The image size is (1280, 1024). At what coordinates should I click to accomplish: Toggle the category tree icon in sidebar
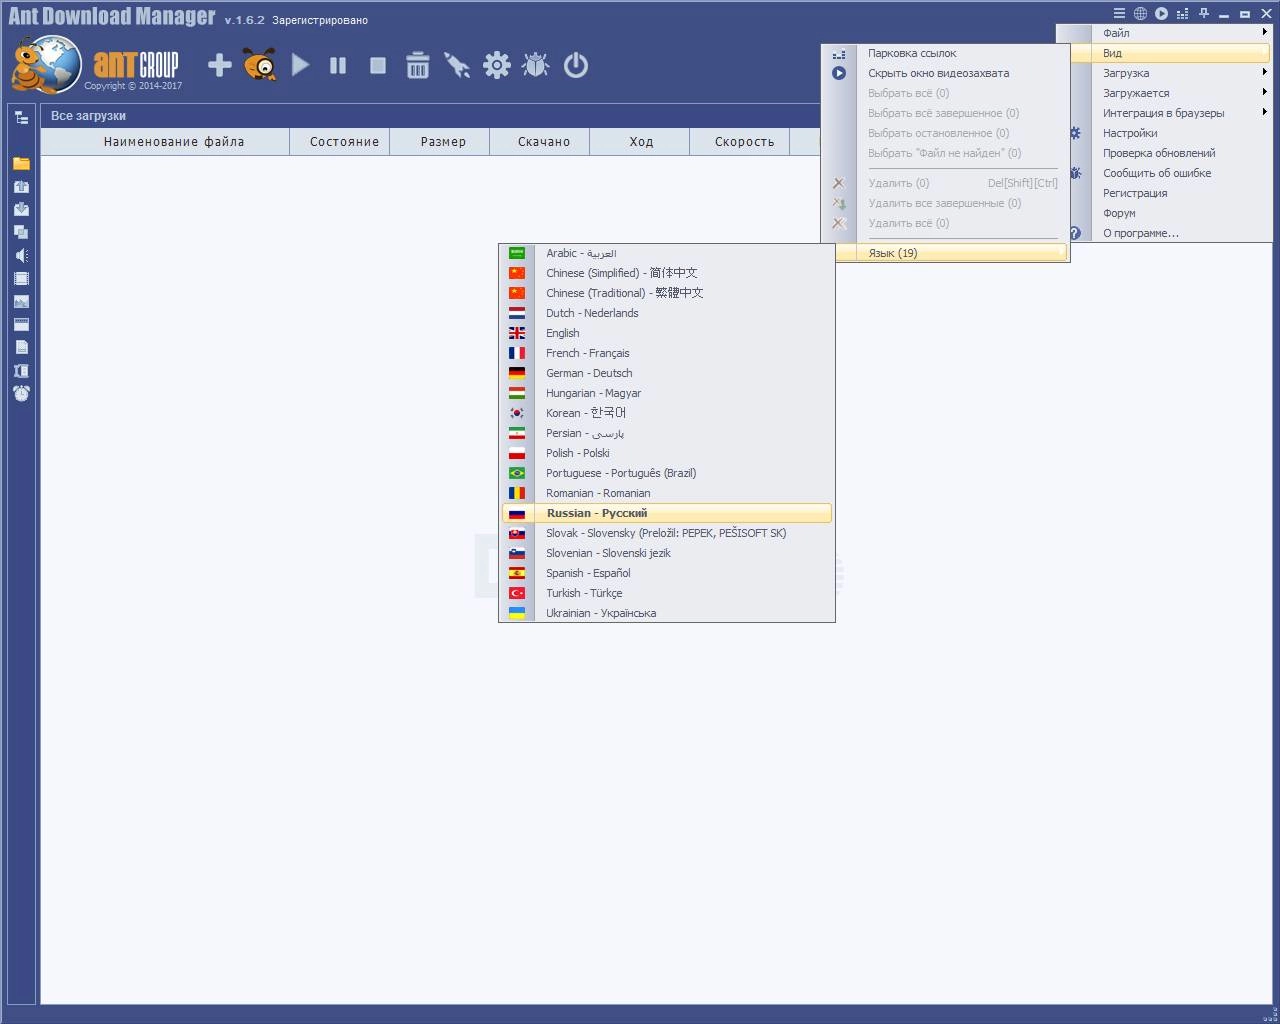click(x=21, y=117)
